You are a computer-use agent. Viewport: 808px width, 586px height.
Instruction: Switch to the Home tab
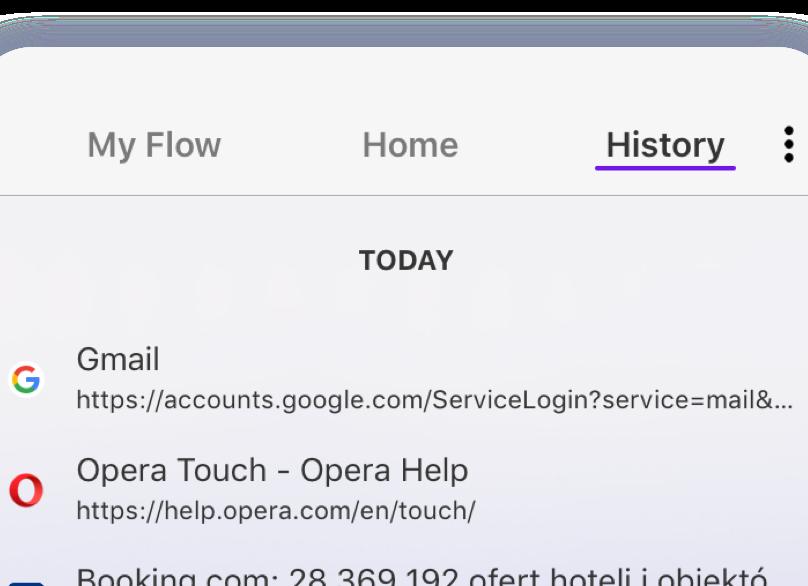pyautogui.click(x=410, y=145)
